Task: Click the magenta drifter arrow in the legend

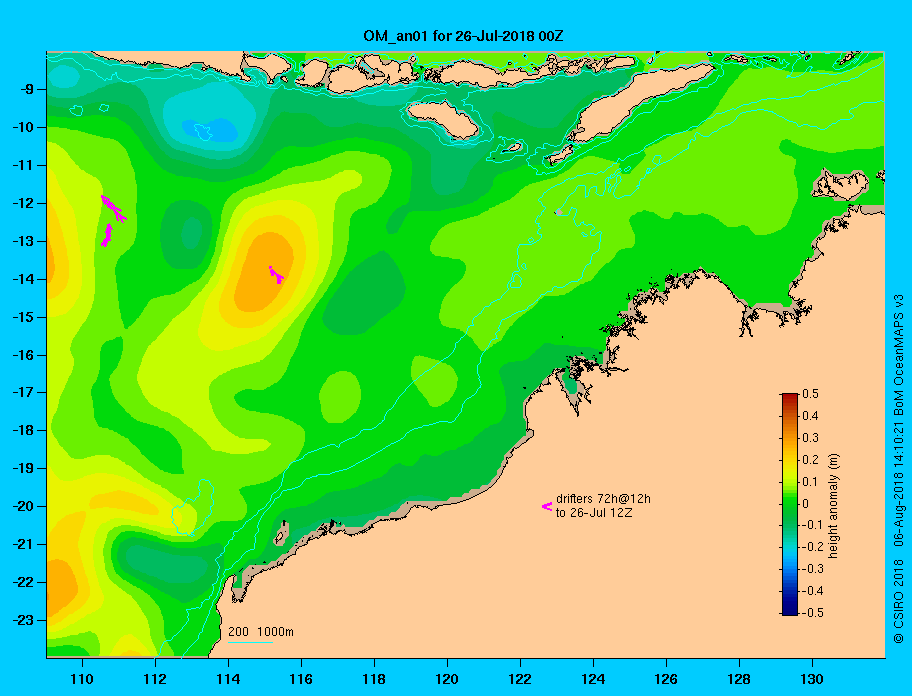Action: click(x=547, y=506)
